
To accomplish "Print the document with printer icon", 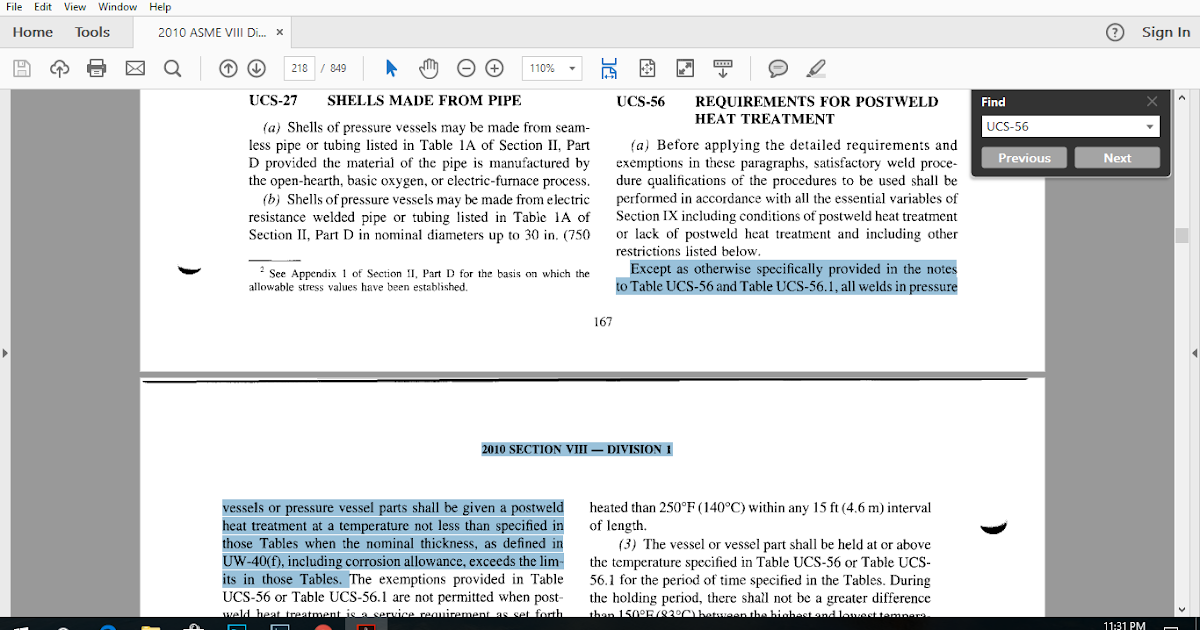I will (x=97, y=68).
